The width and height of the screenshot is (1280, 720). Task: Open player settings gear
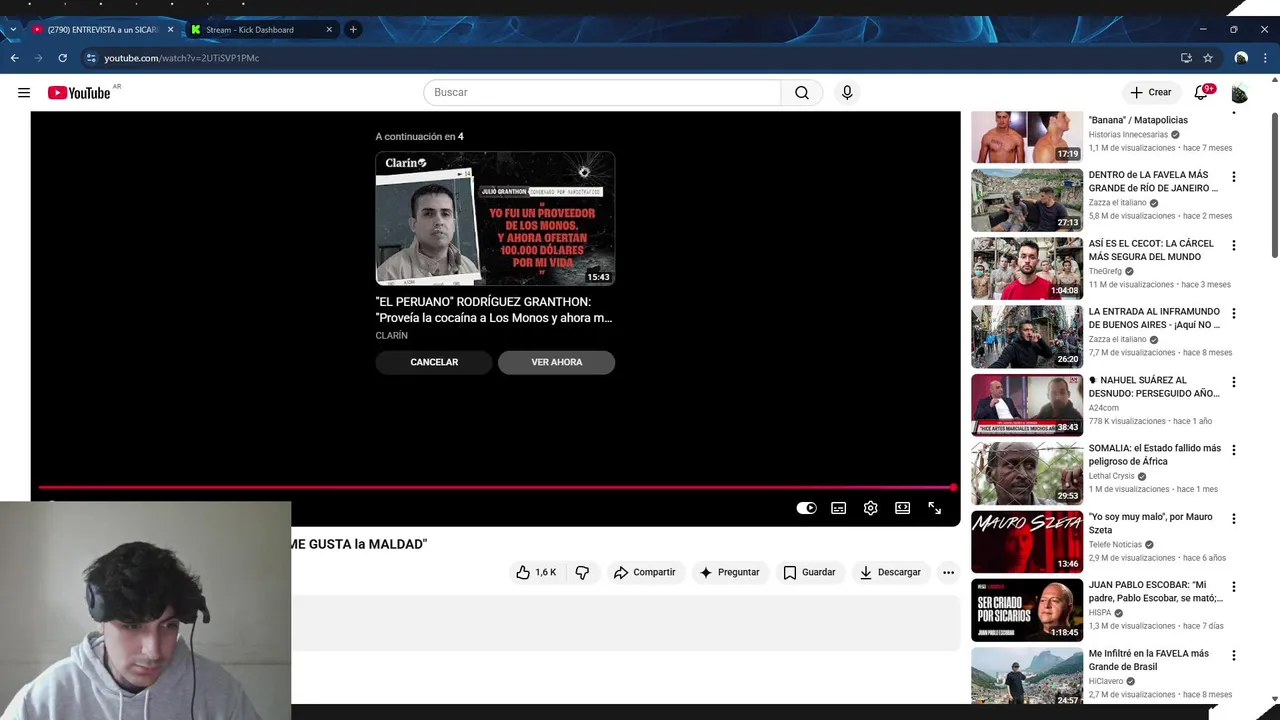click(x=871, y=508)
